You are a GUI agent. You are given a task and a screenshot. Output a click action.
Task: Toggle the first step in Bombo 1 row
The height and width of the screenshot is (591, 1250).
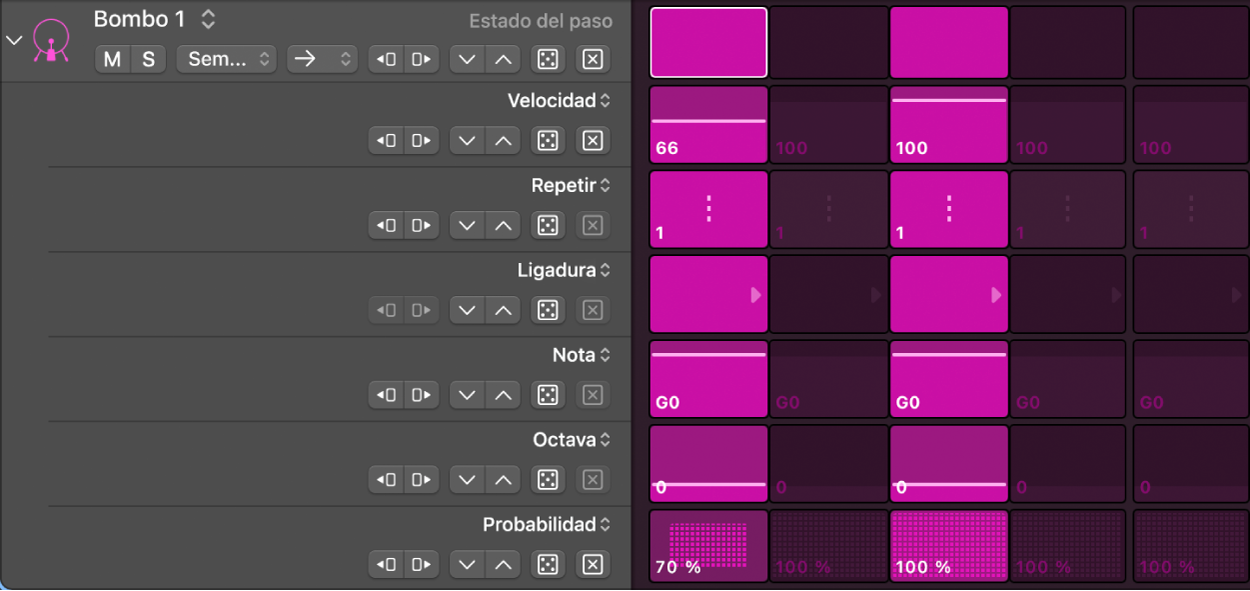pyautogui.click(x=709, y=42)
